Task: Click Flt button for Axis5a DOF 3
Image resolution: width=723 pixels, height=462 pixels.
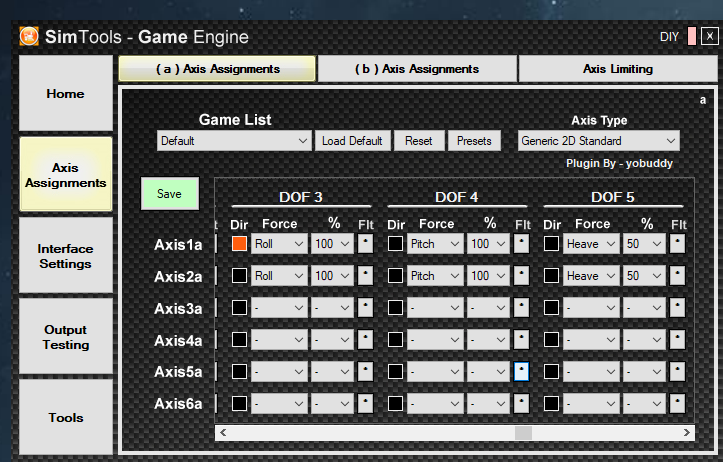Action: pyautogui.click(x=365, y=371)
